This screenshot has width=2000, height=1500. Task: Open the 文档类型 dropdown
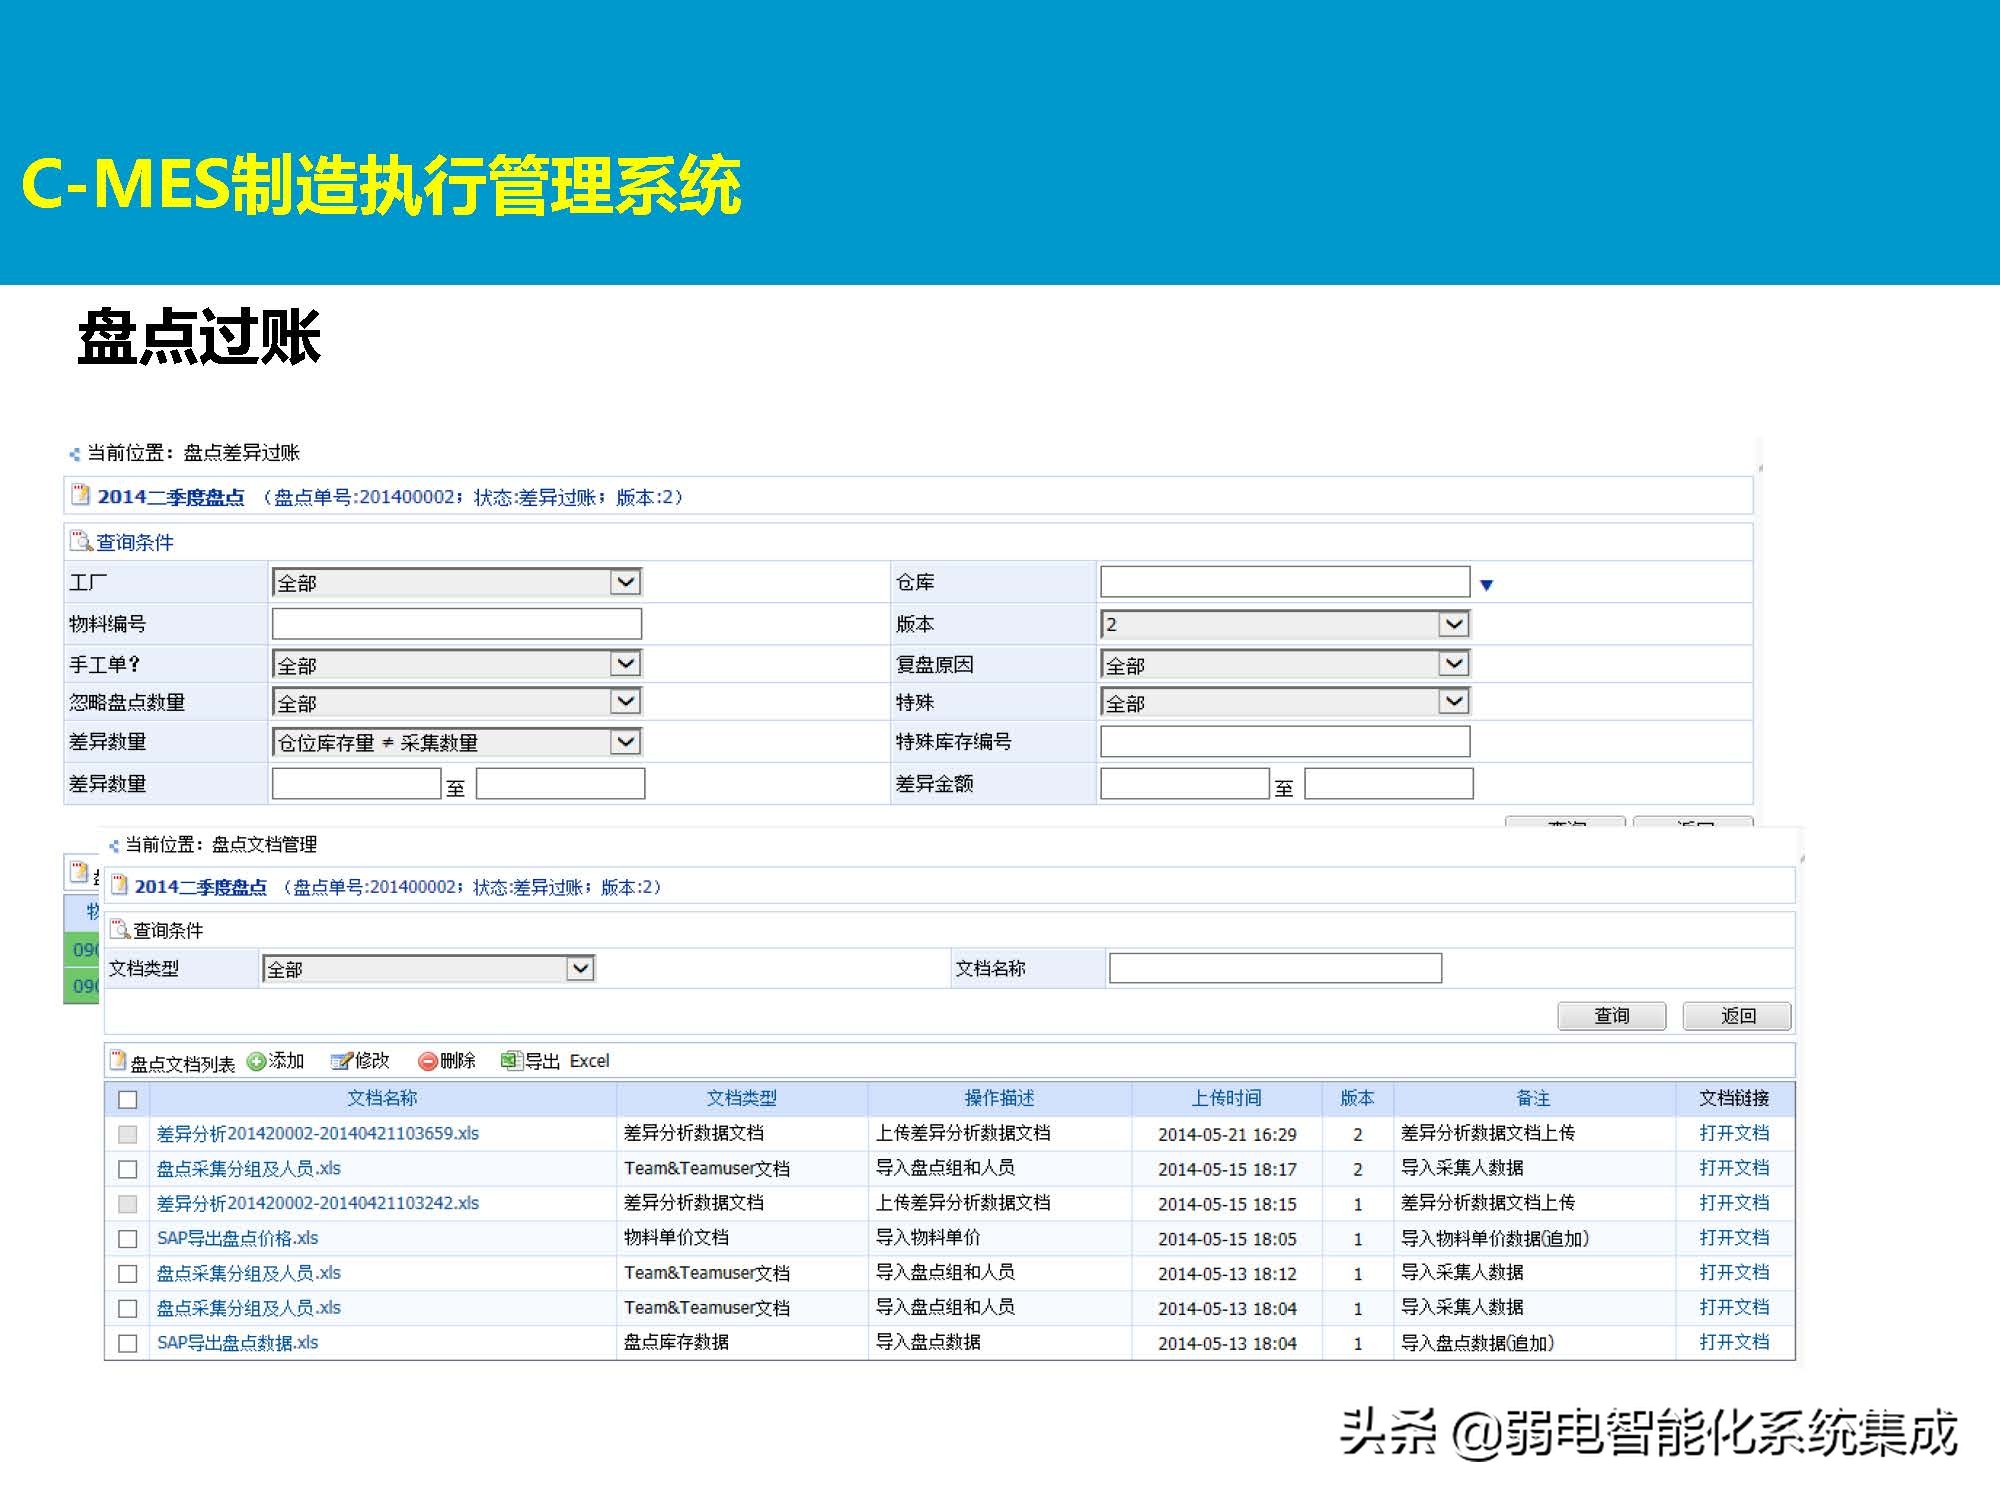tap(429, 968)
